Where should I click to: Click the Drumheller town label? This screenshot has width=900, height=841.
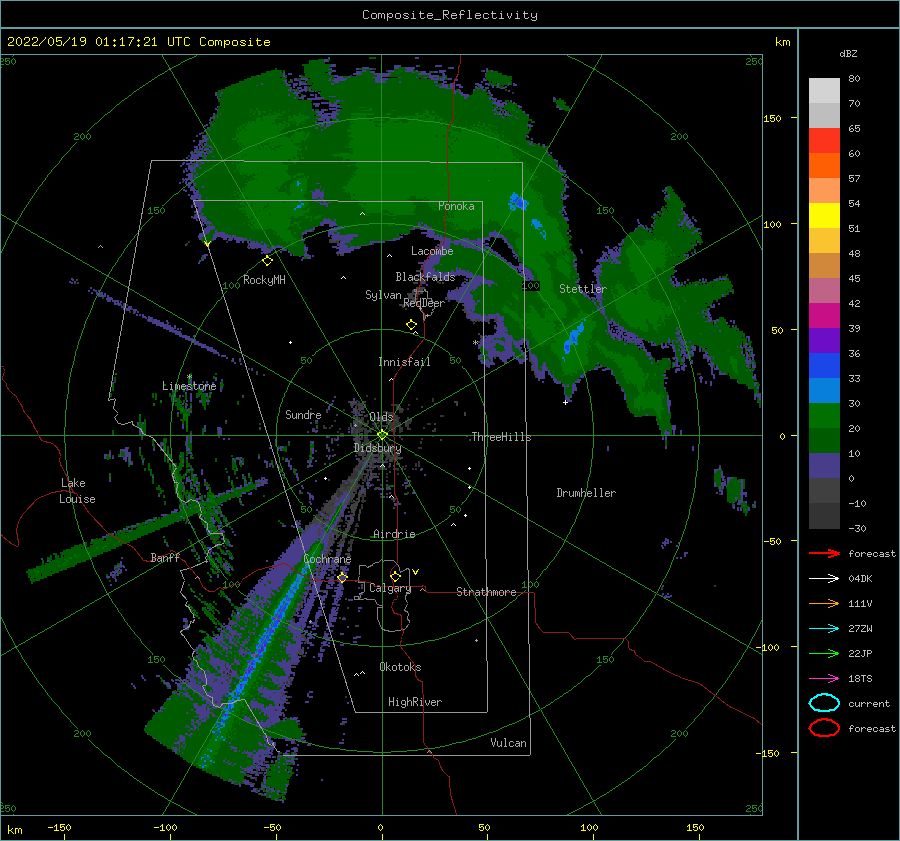click(x=586, y=493)
